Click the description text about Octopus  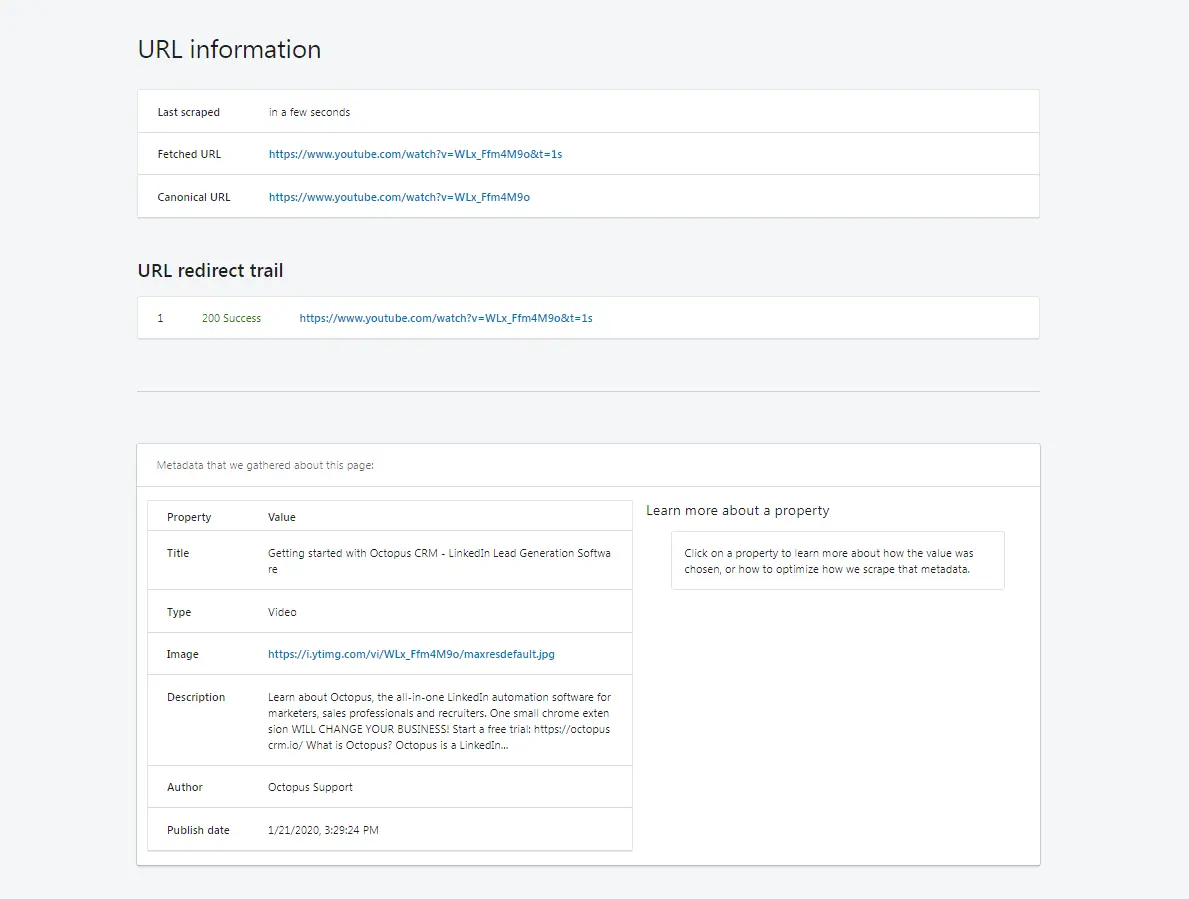coord(439,721)
